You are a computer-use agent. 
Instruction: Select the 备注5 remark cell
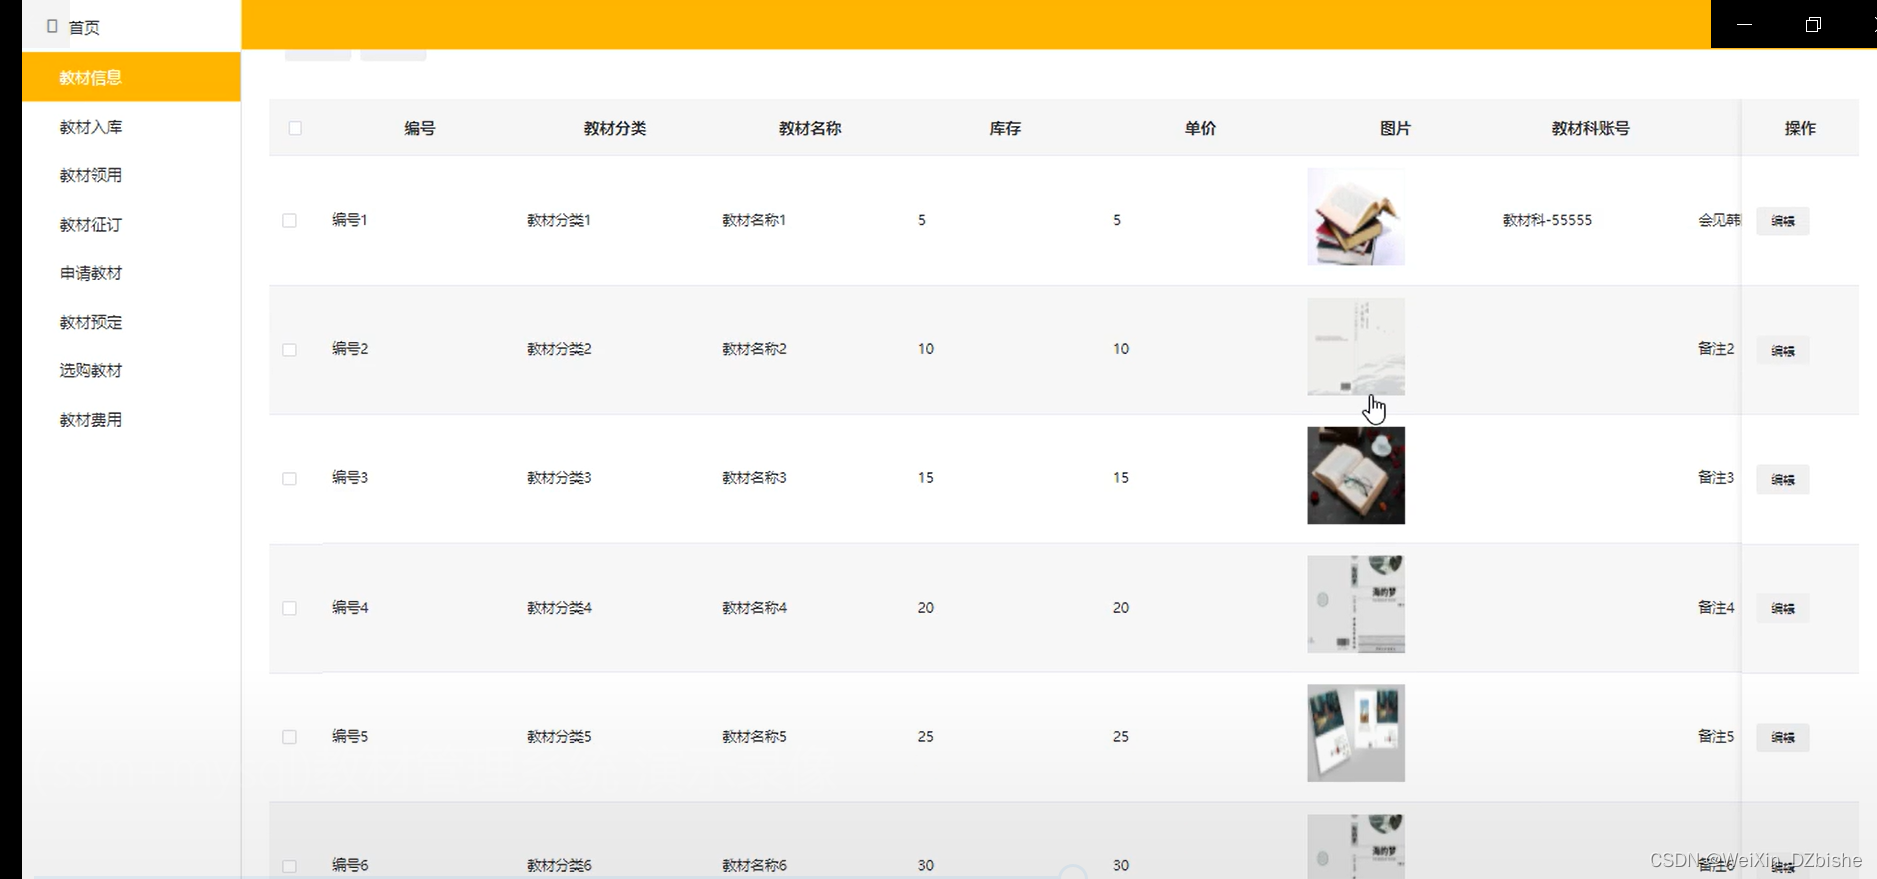[x=1716, y=737]
